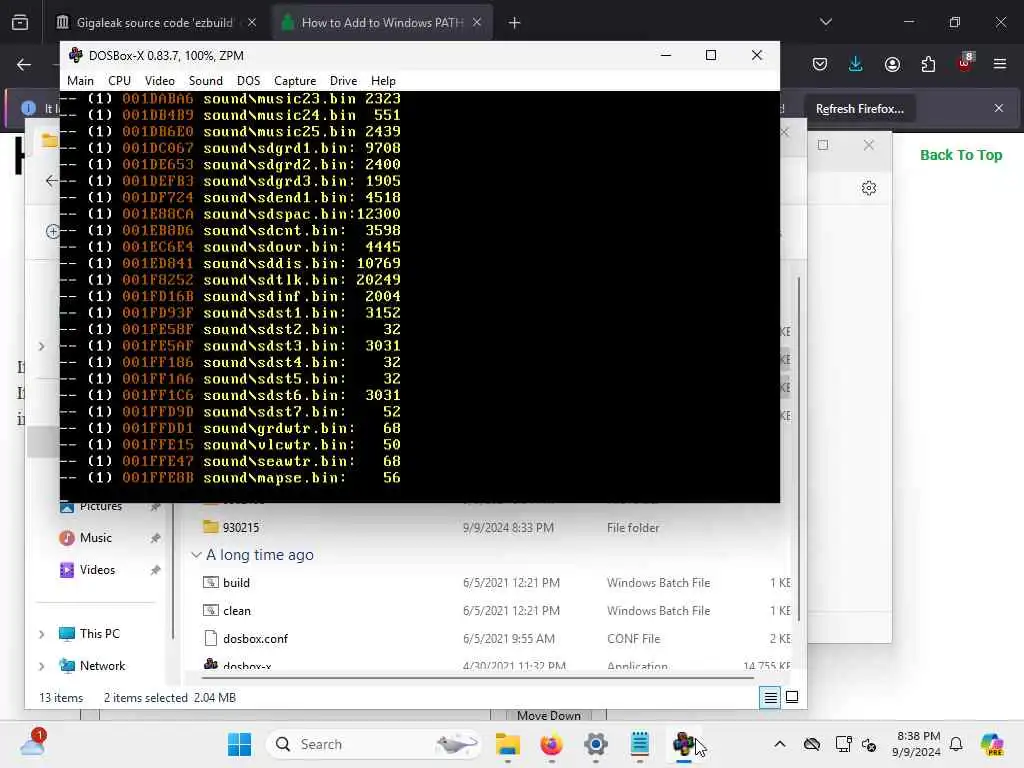This screenshot has height=768, width=1024.
Task: Open the Help menu in DOSBox-X
Action: pos(383,81)
